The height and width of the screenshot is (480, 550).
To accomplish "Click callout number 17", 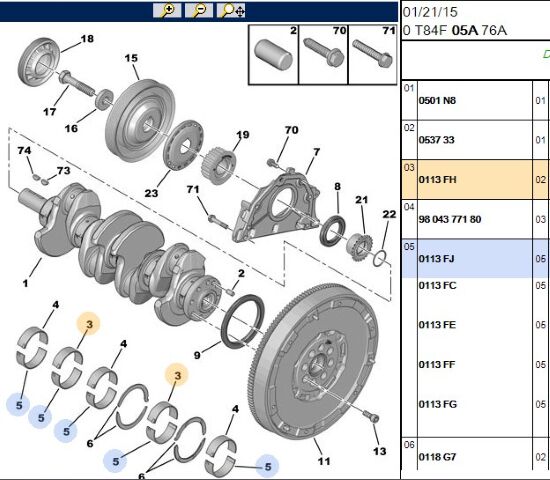I will [x=50, y=112].
